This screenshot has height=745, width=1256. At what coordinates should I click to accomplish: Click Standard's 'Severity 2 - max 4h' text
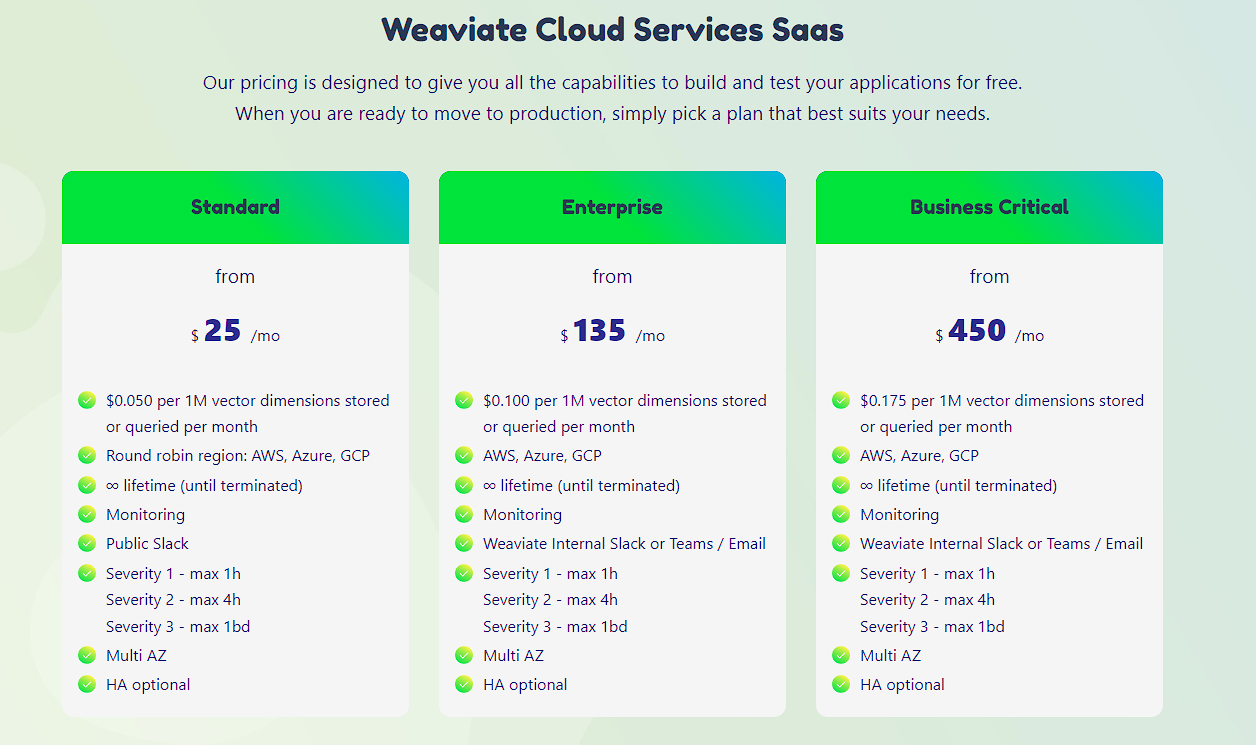173,600
